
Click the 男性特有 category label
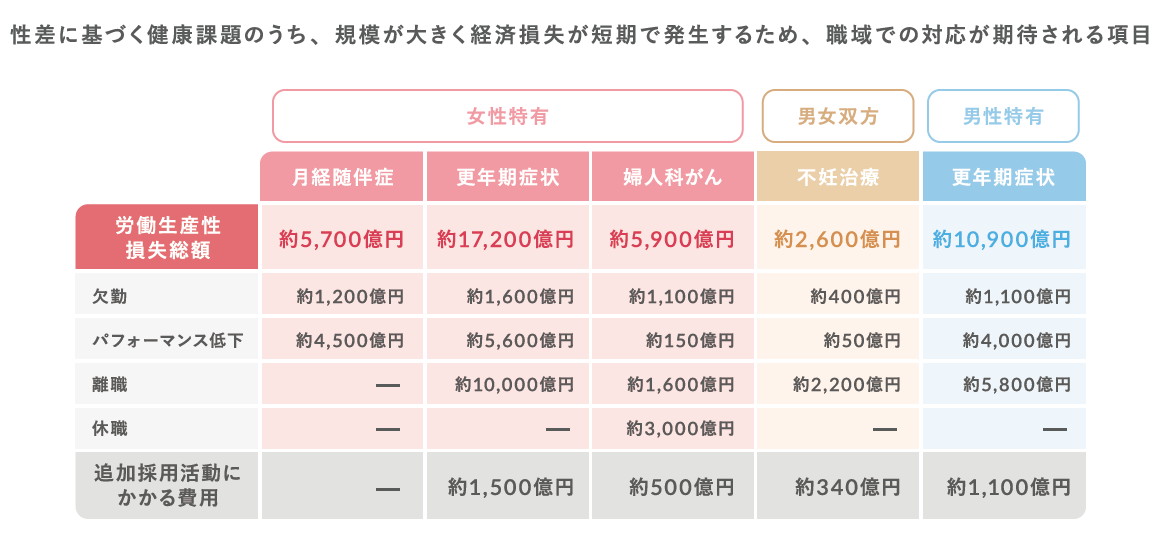[1003, 116]
